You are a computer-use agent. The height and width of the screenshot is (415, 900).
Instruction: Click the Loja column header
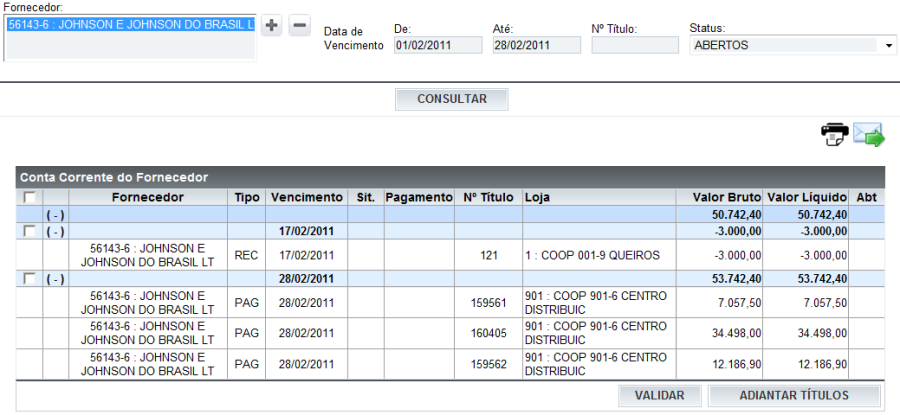[x=599, y=197]
